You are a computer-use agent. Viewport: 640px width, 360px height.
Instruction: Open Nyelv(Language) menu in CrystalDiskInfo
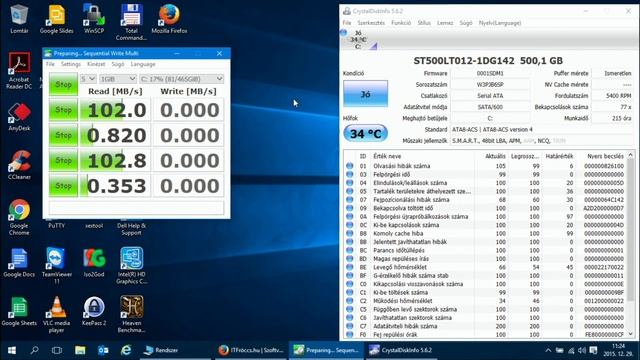click(x=500, y=23)
